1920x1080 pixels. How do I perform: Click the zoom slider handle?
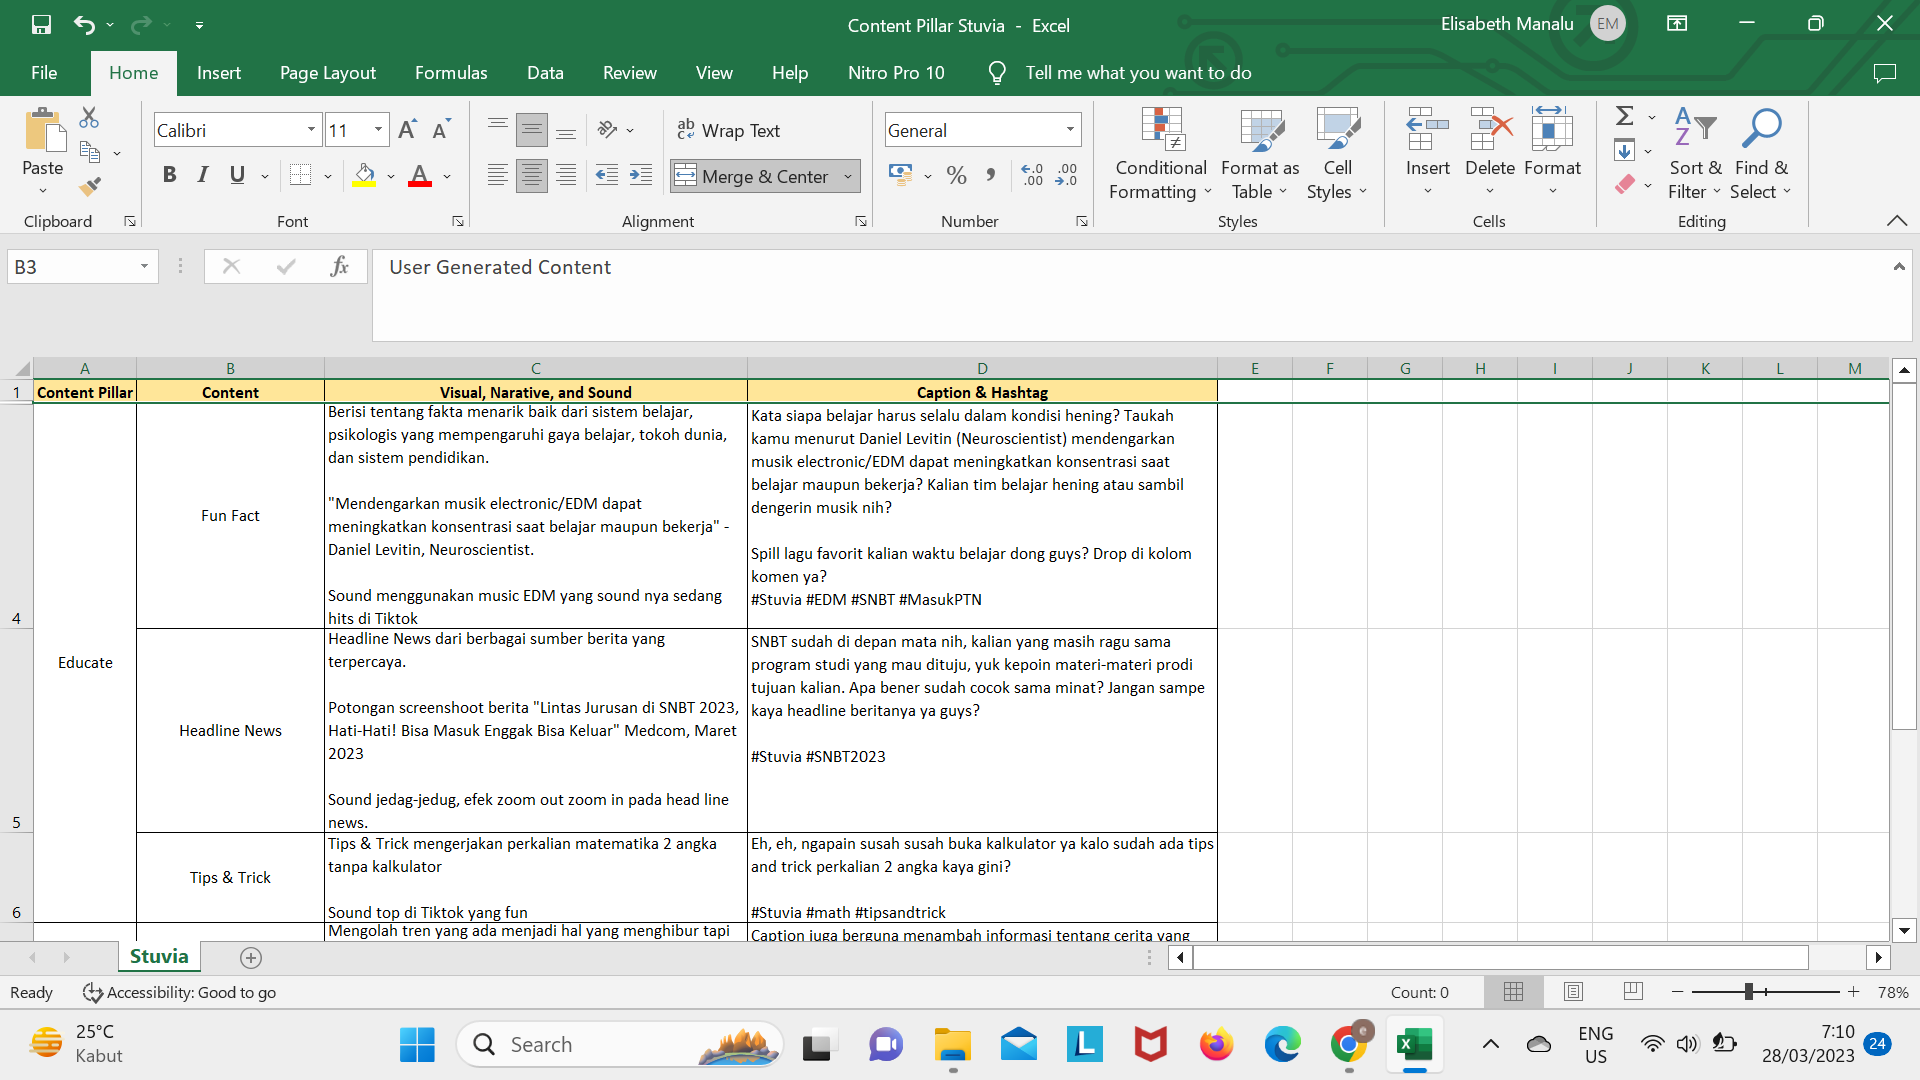[1749, 991]
